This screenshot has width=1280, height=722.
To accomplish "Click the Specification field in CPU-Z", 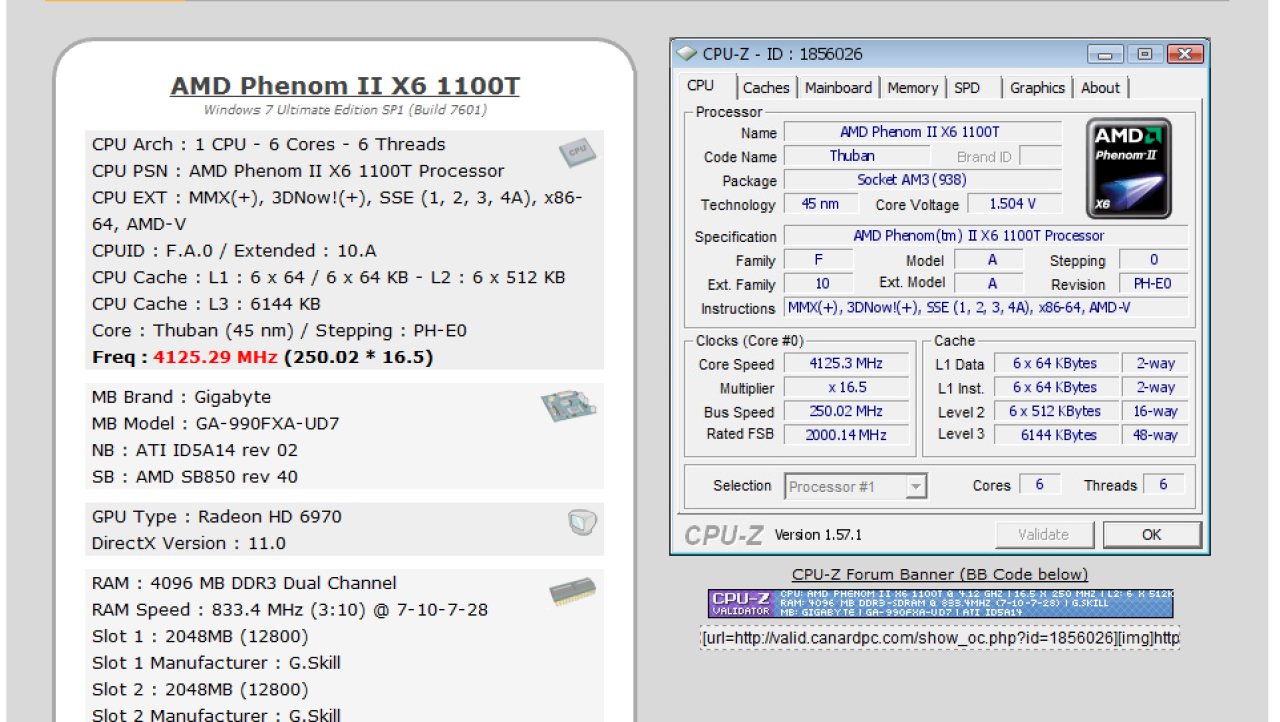I will pos(986,236).
